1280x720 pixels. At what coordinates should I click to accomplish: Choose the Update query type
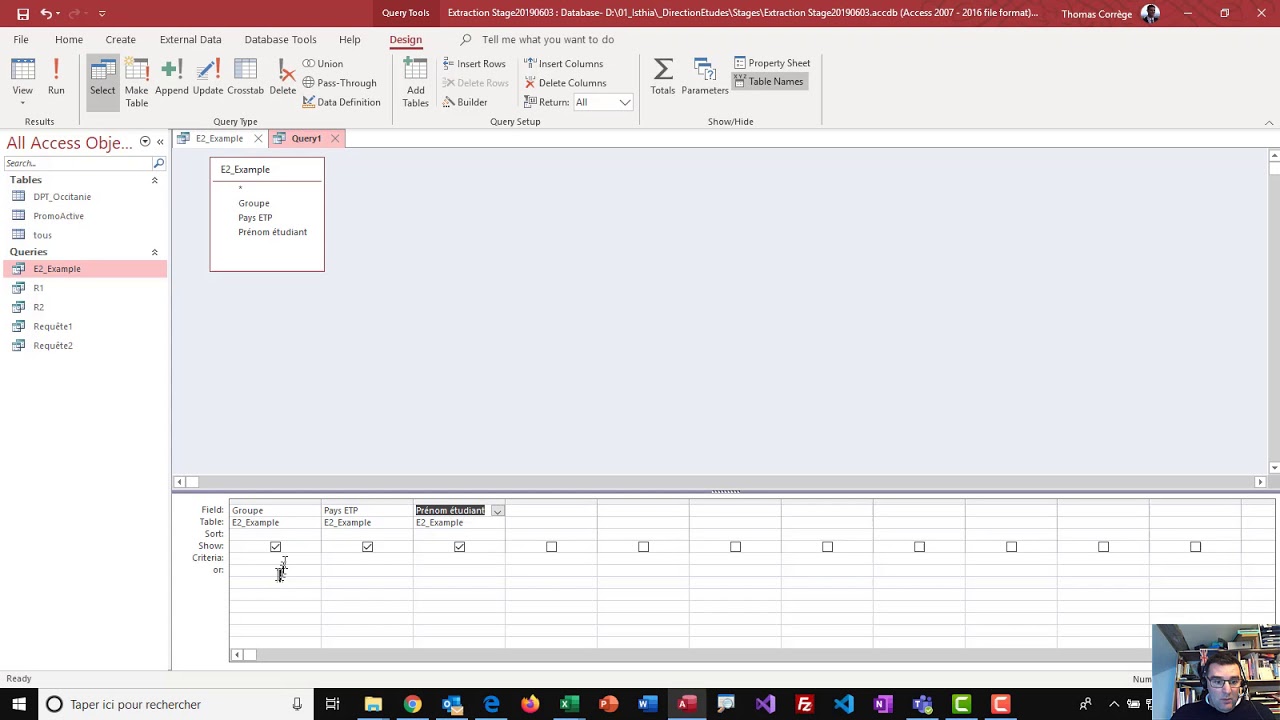click(x=208, y=78)
